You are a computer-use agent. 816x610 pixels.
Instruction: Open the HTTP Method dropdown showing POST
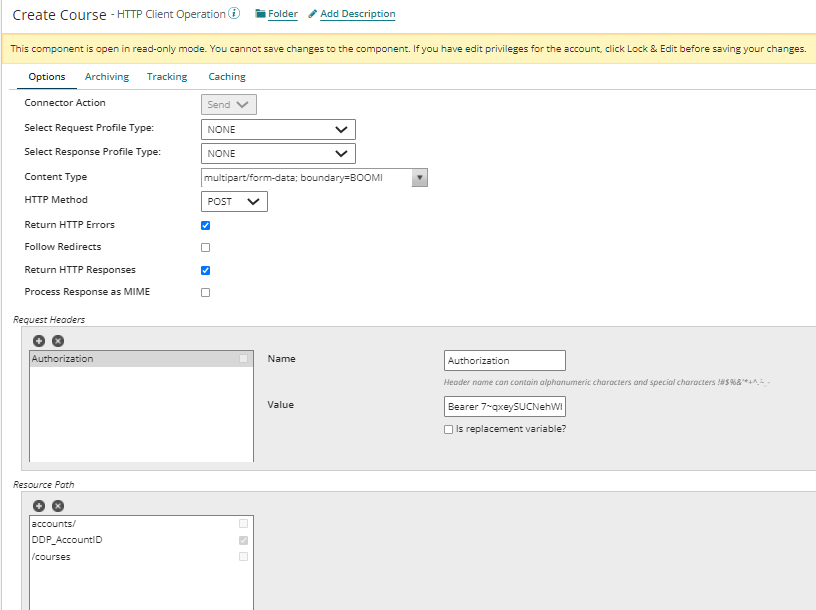[233, 201]
